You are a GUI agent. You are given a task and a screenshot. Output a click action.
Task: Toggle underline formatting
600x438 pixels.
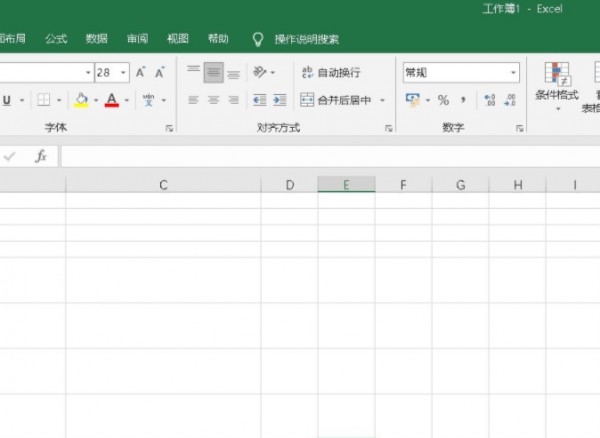coord(7,100)
